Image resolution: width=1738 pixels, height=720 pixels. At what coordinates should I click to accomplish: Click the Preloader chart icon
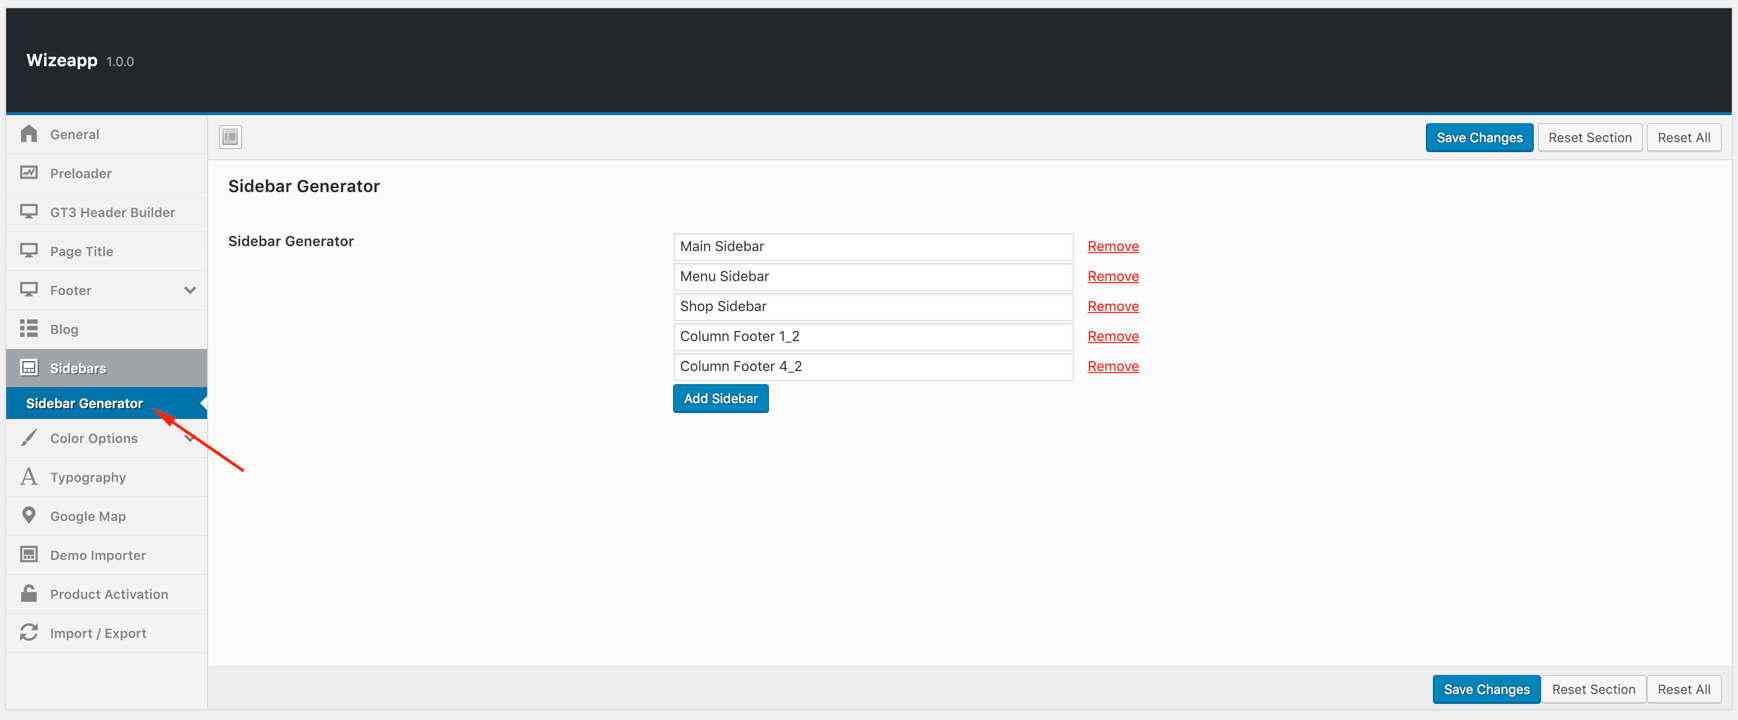click(x=29, y=173)
